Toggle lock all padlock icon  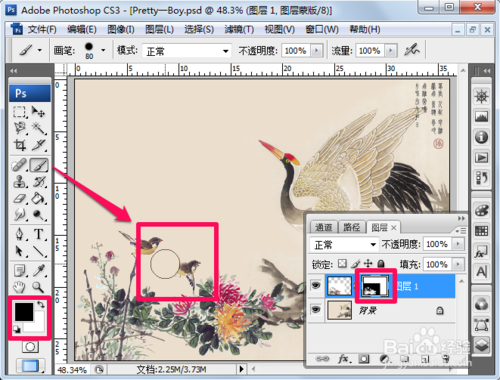pyautogui.click(x=381, y=264)
